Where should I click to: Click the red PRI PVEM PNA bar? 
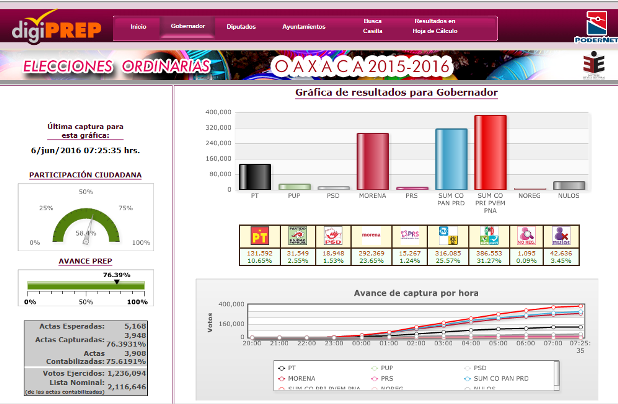(490, 153)
